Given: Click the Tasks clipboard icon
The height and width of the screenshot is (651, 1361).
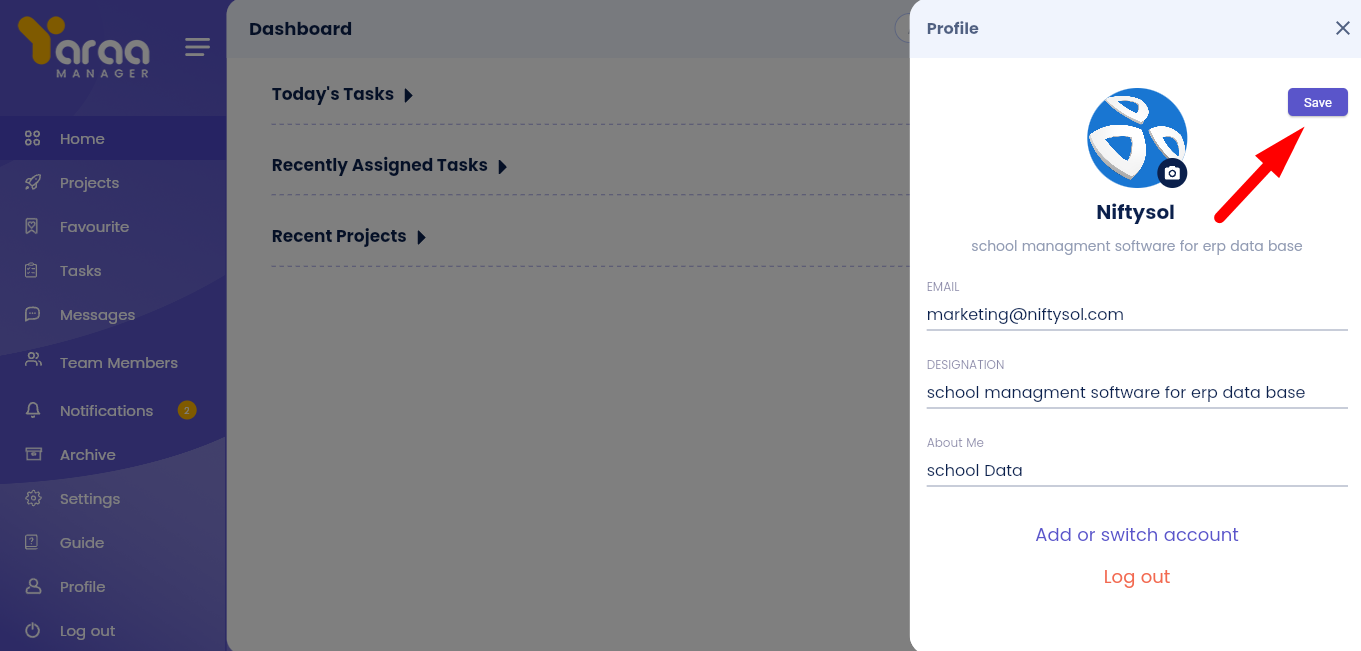Looking at the screenshot, I should tap(33, 271).
